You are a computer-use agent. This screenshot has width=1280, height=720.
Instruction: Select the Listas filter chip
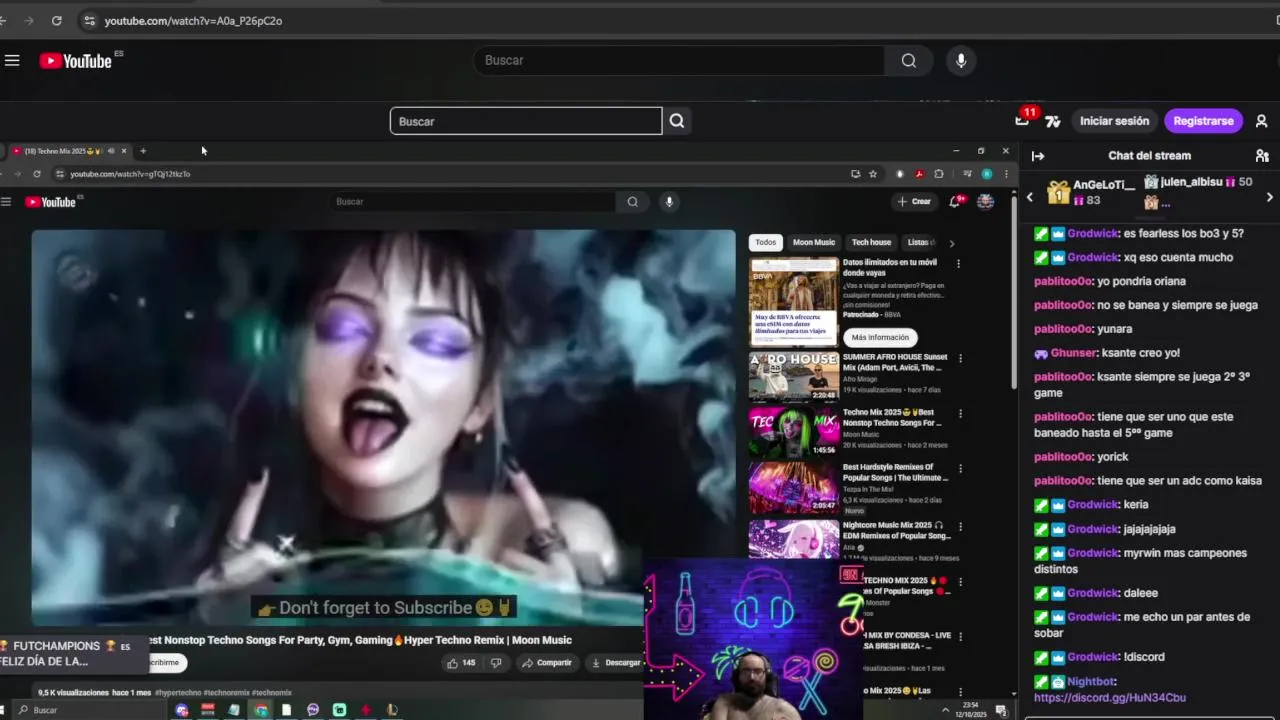coord(920,242)
